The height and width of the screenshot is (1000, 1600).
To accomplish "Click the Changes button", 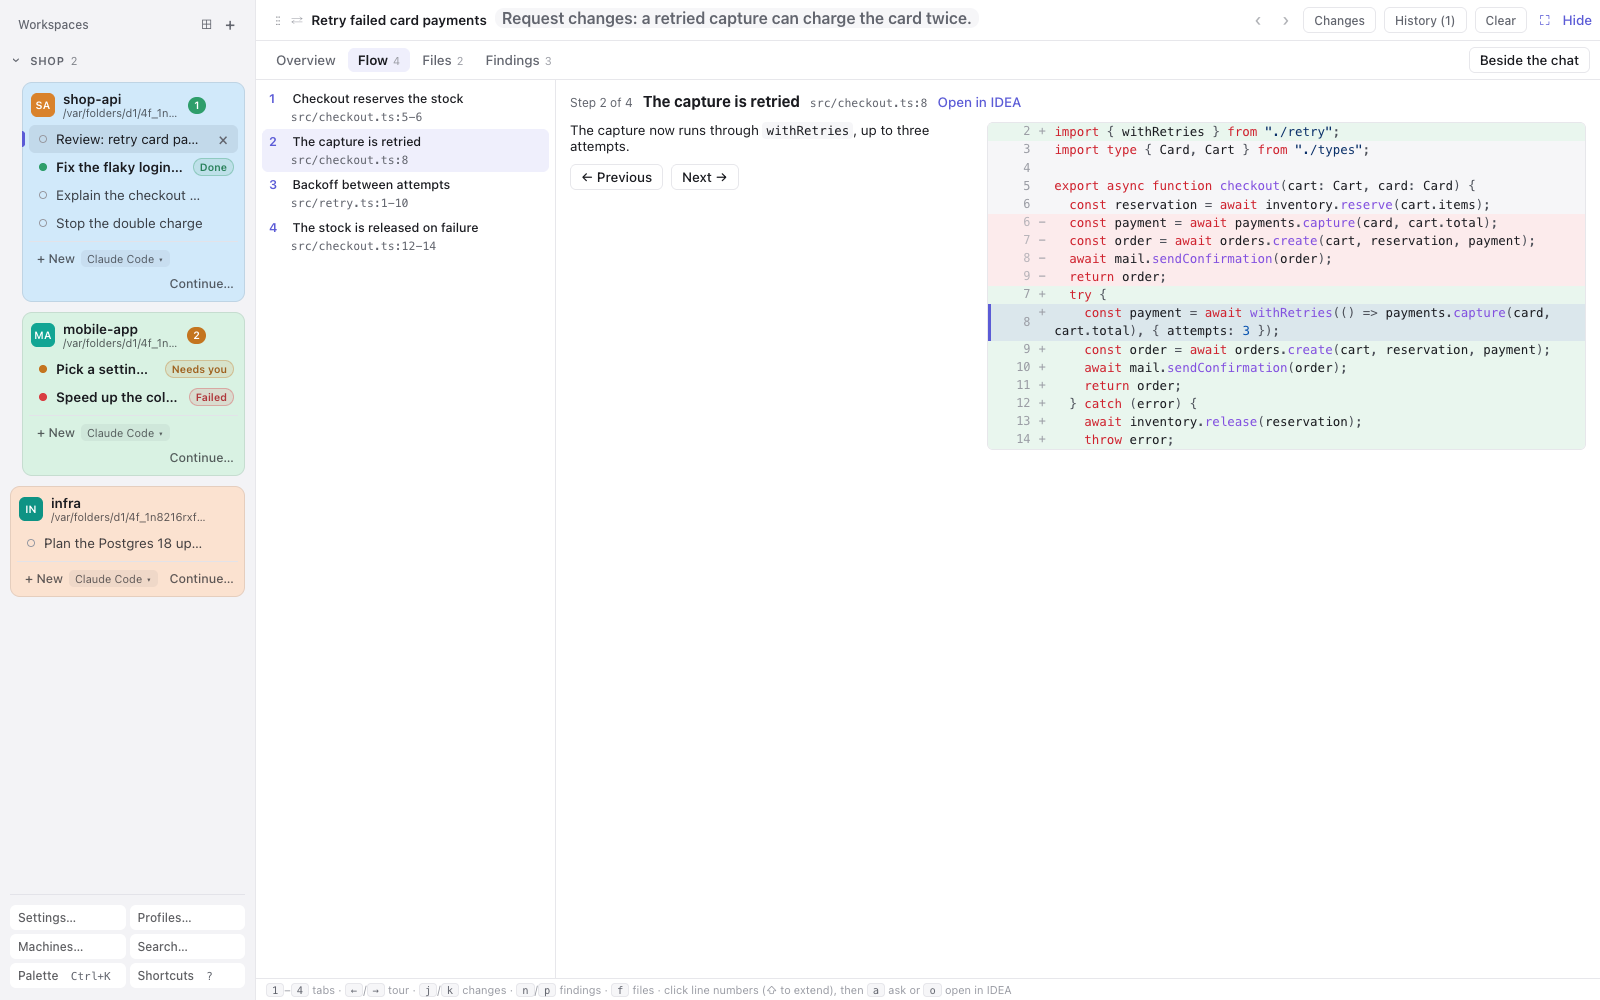I will coord(1339,20).
